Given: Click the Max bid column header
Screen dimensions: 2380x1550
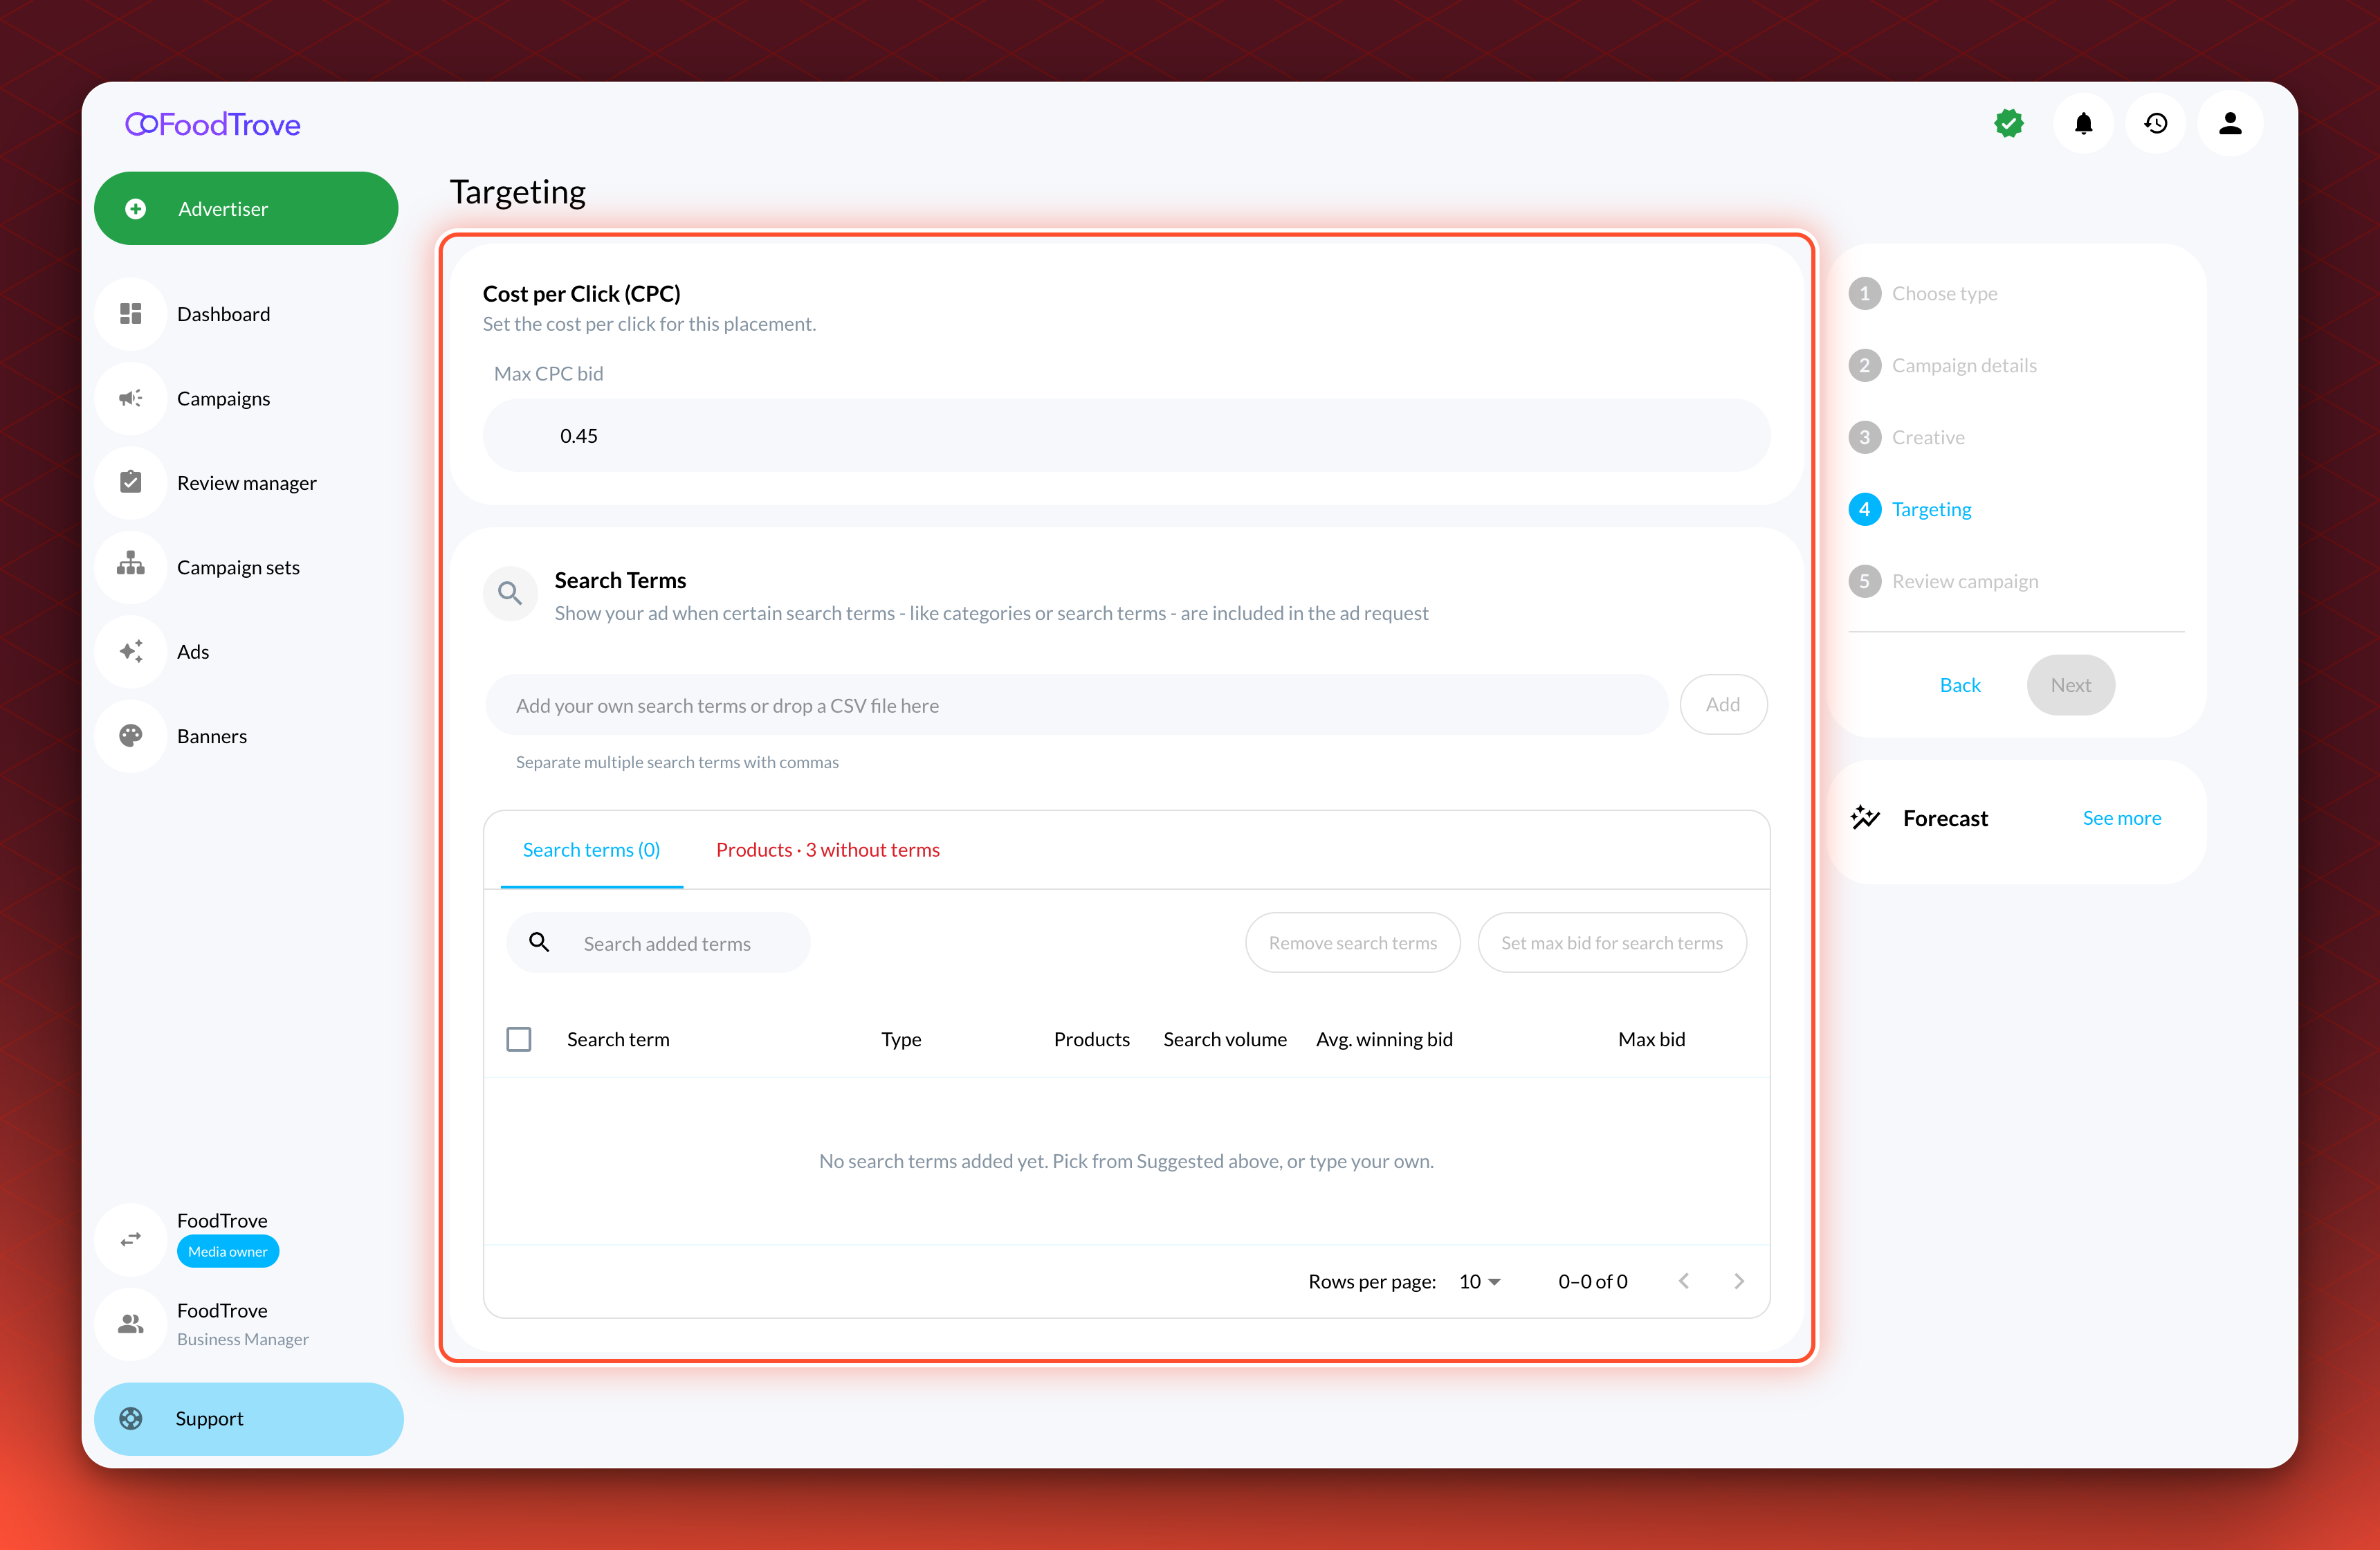Looking at the screenshot, I should 1651,1039.
